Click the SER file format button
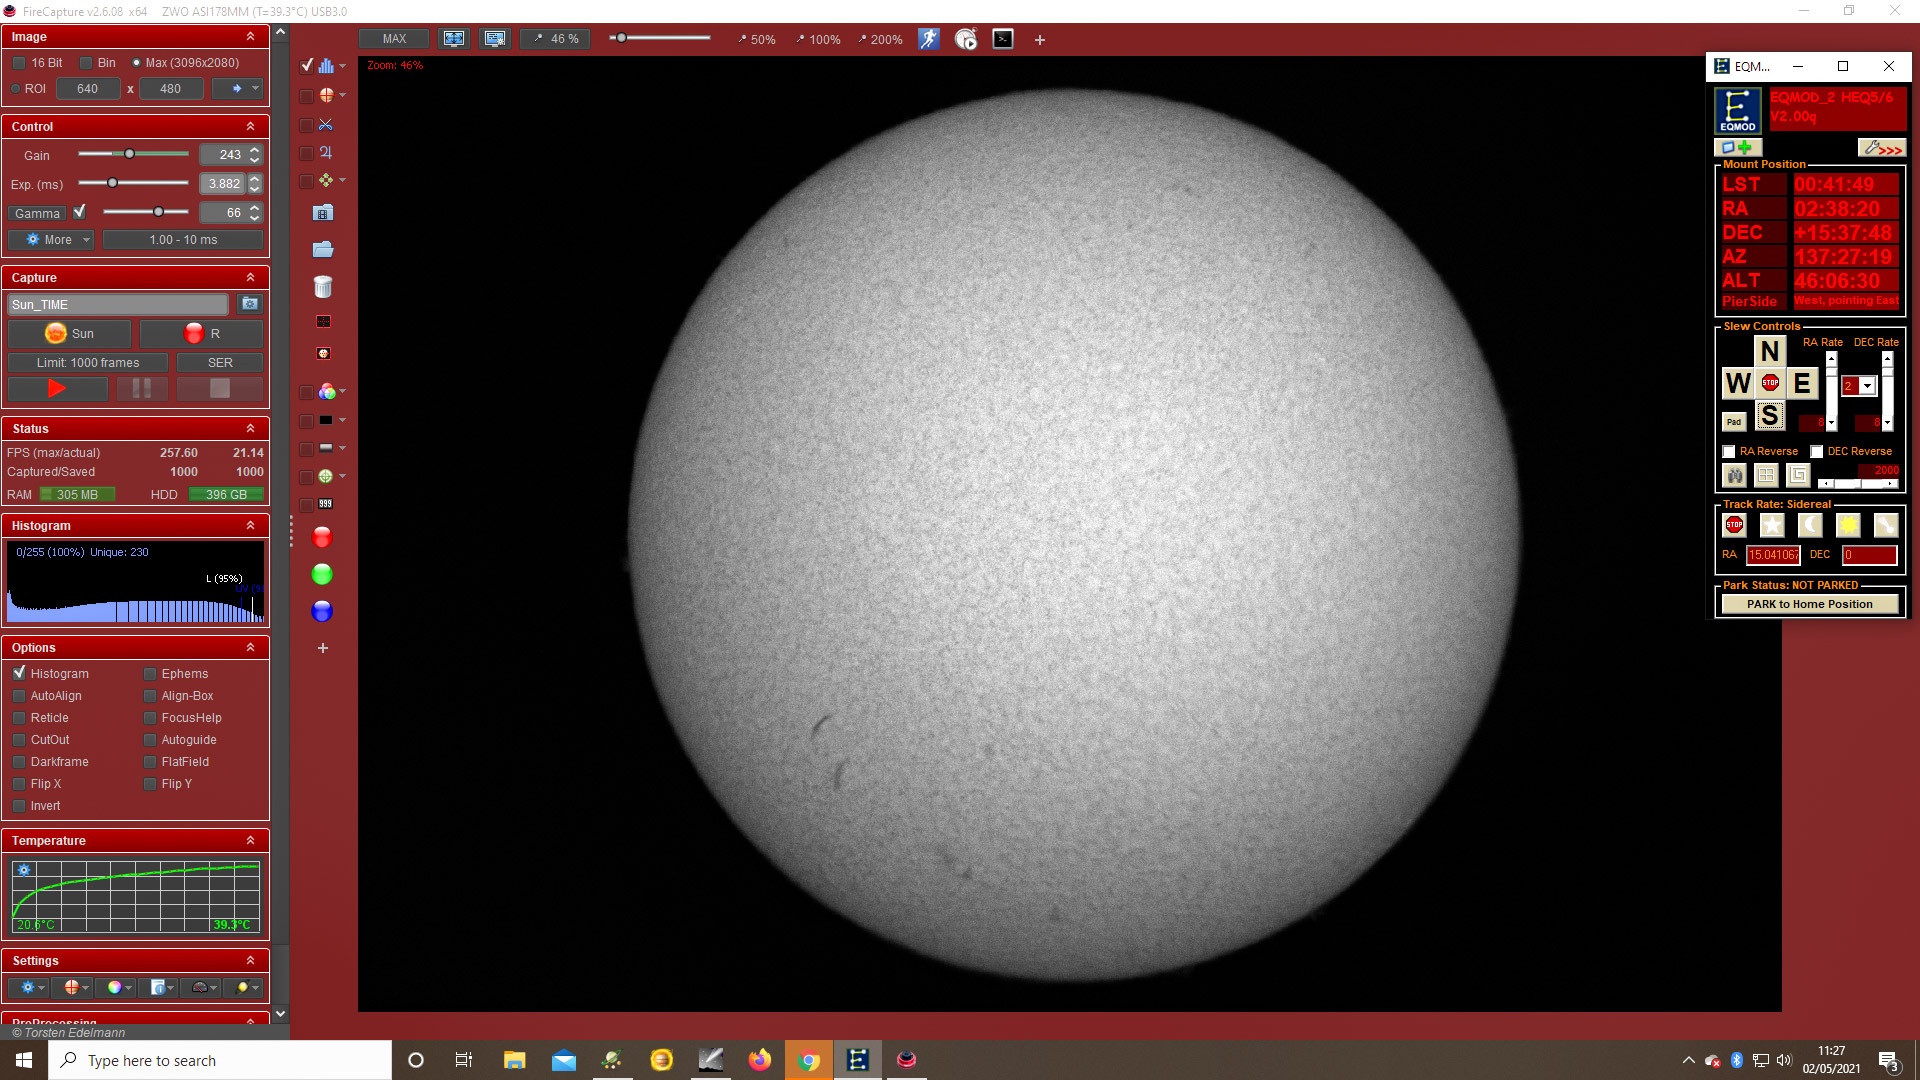The height and width of the screenshot is (1080, 1920). (x=220, y=363)
